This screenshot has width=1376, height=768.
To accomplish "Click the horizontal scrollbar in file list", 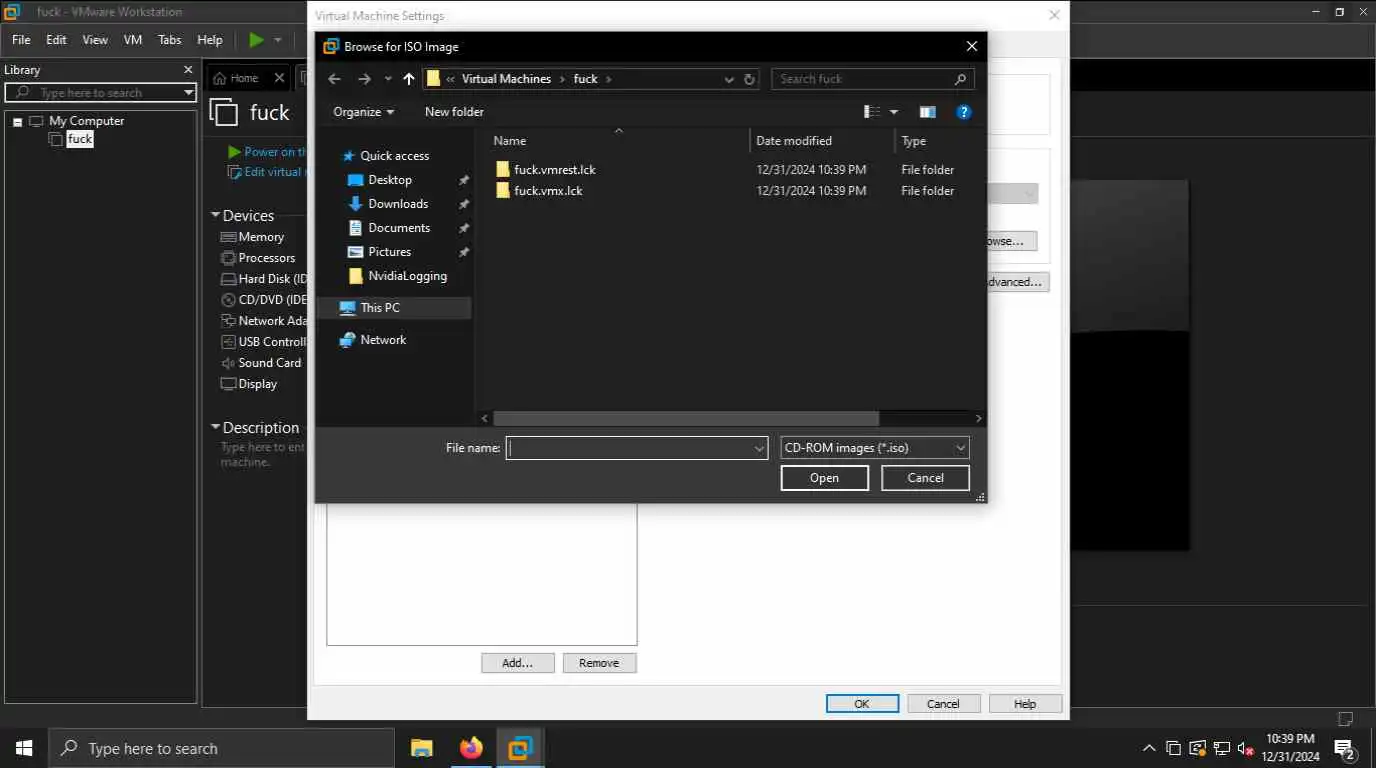I will click(x=686, y=419).
